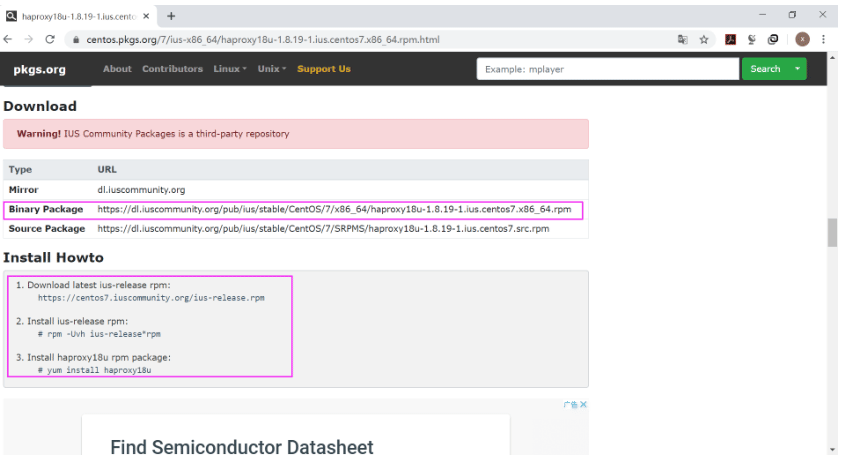Open the Chrome three-dot menu

click(x=823, y=40)
